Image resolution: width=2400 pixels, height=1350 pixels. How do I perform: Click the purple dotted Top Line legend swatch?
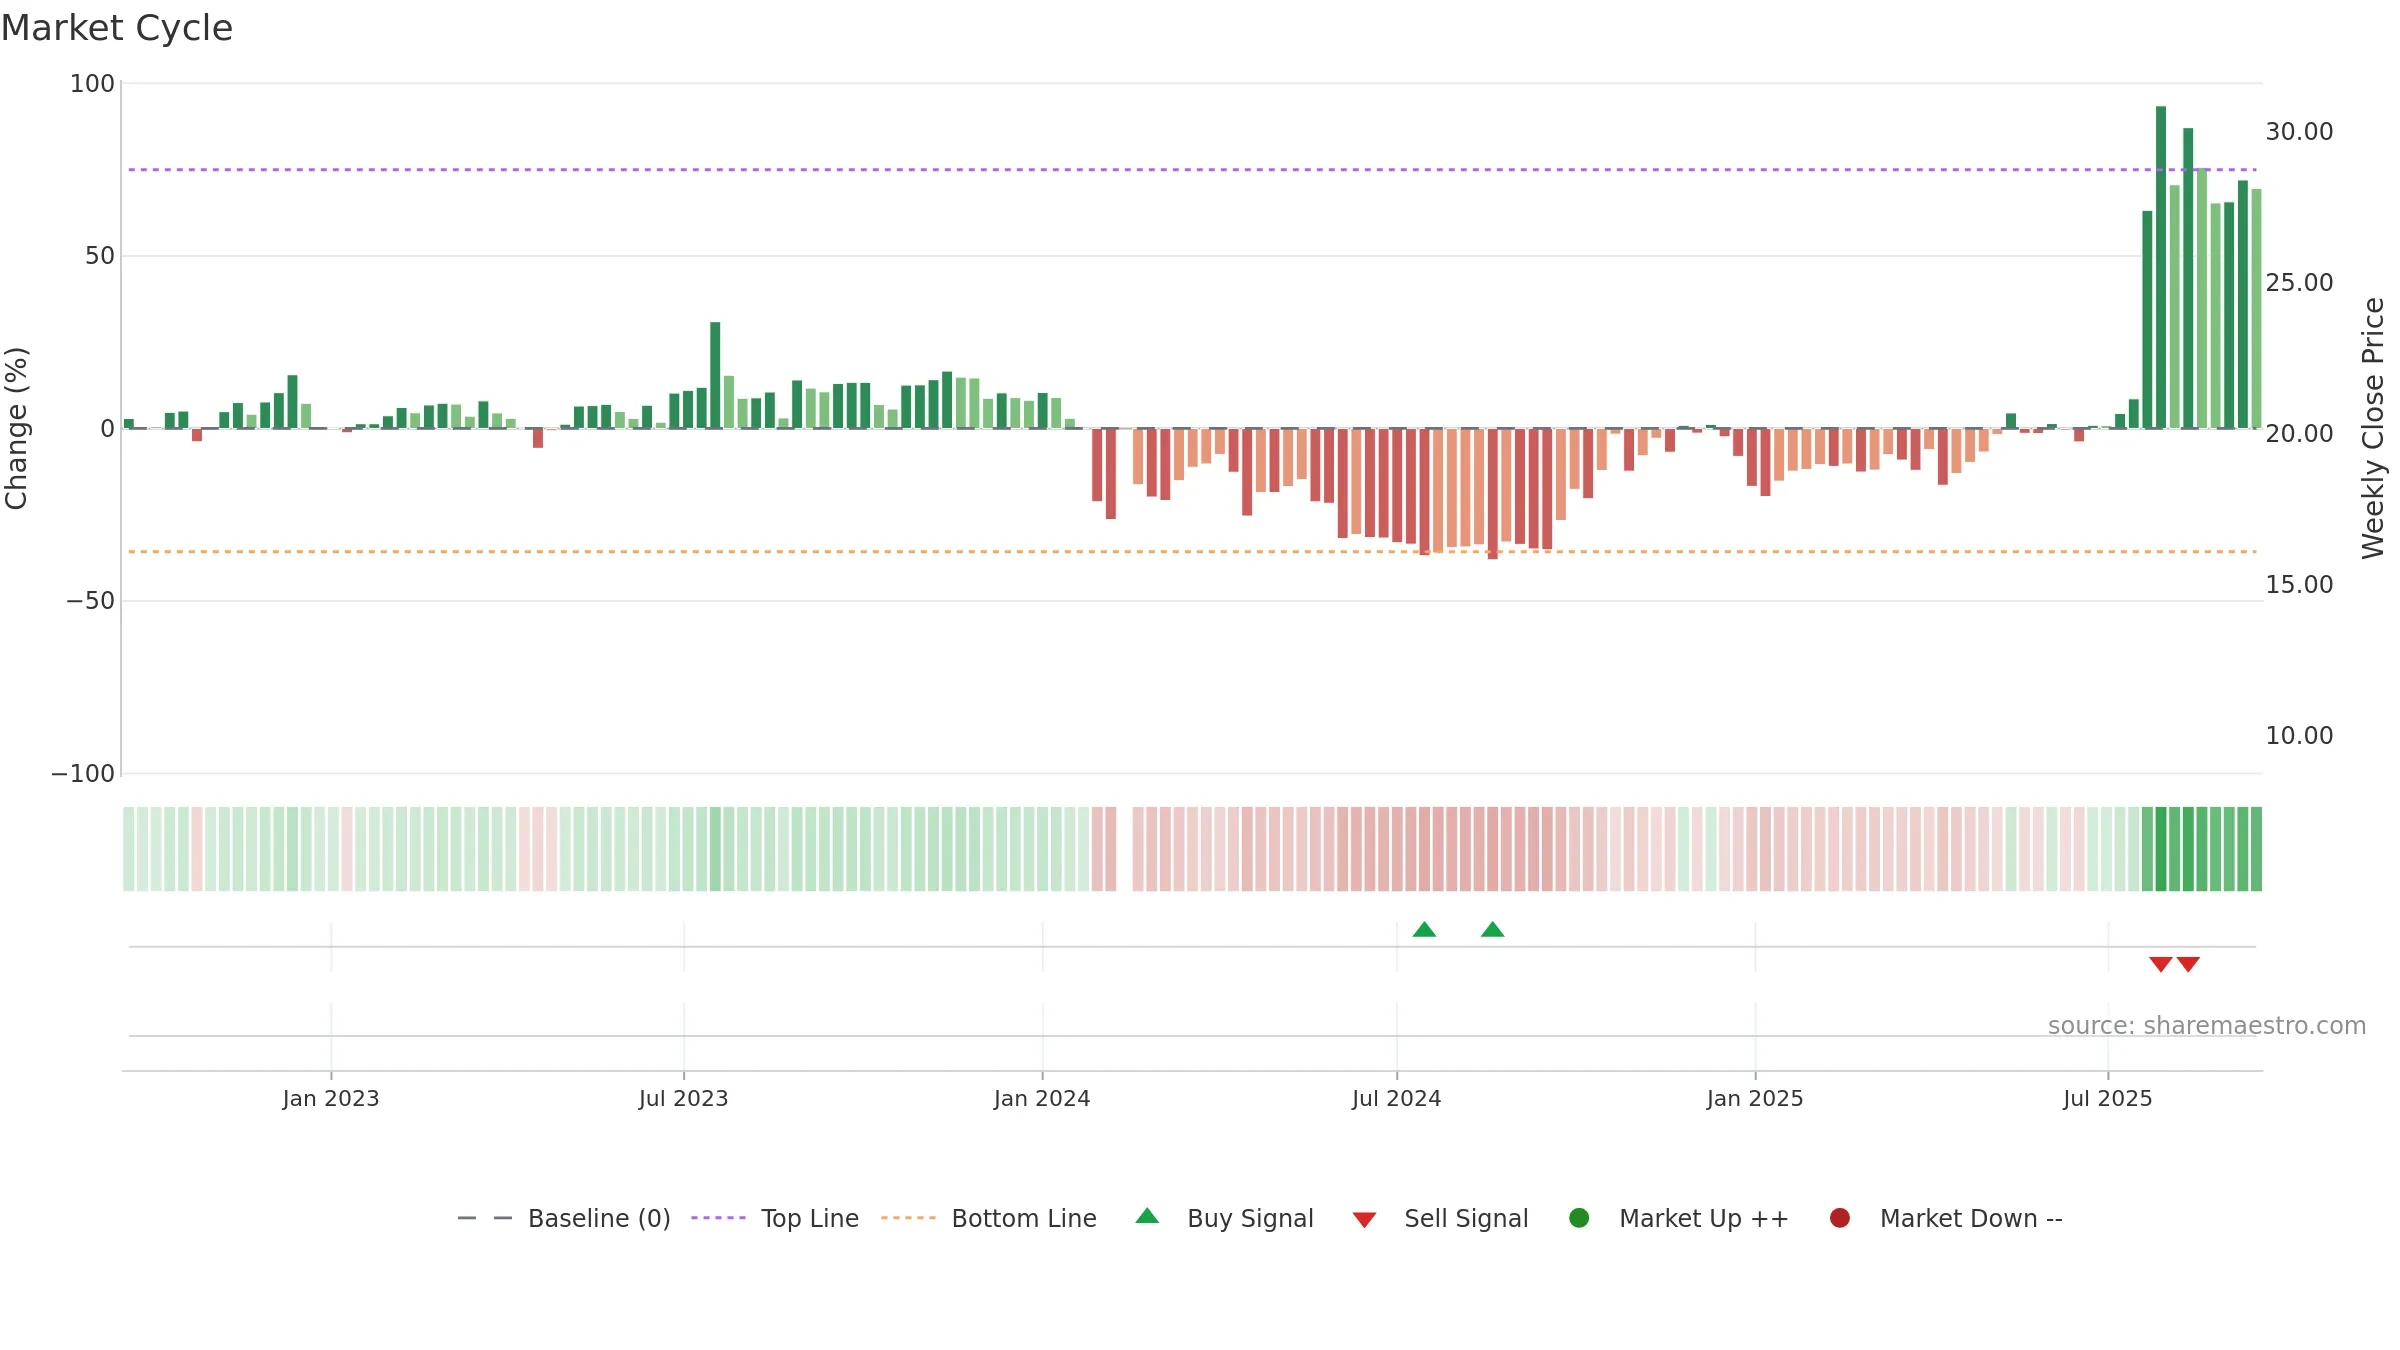tap(718, 1218)
